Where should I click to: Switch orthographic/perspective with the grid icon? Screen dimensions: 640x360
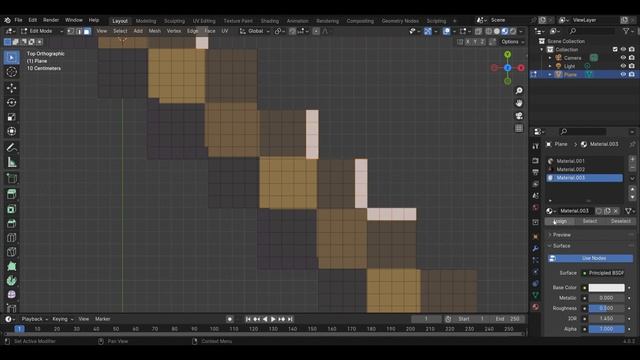click(519, 128)
